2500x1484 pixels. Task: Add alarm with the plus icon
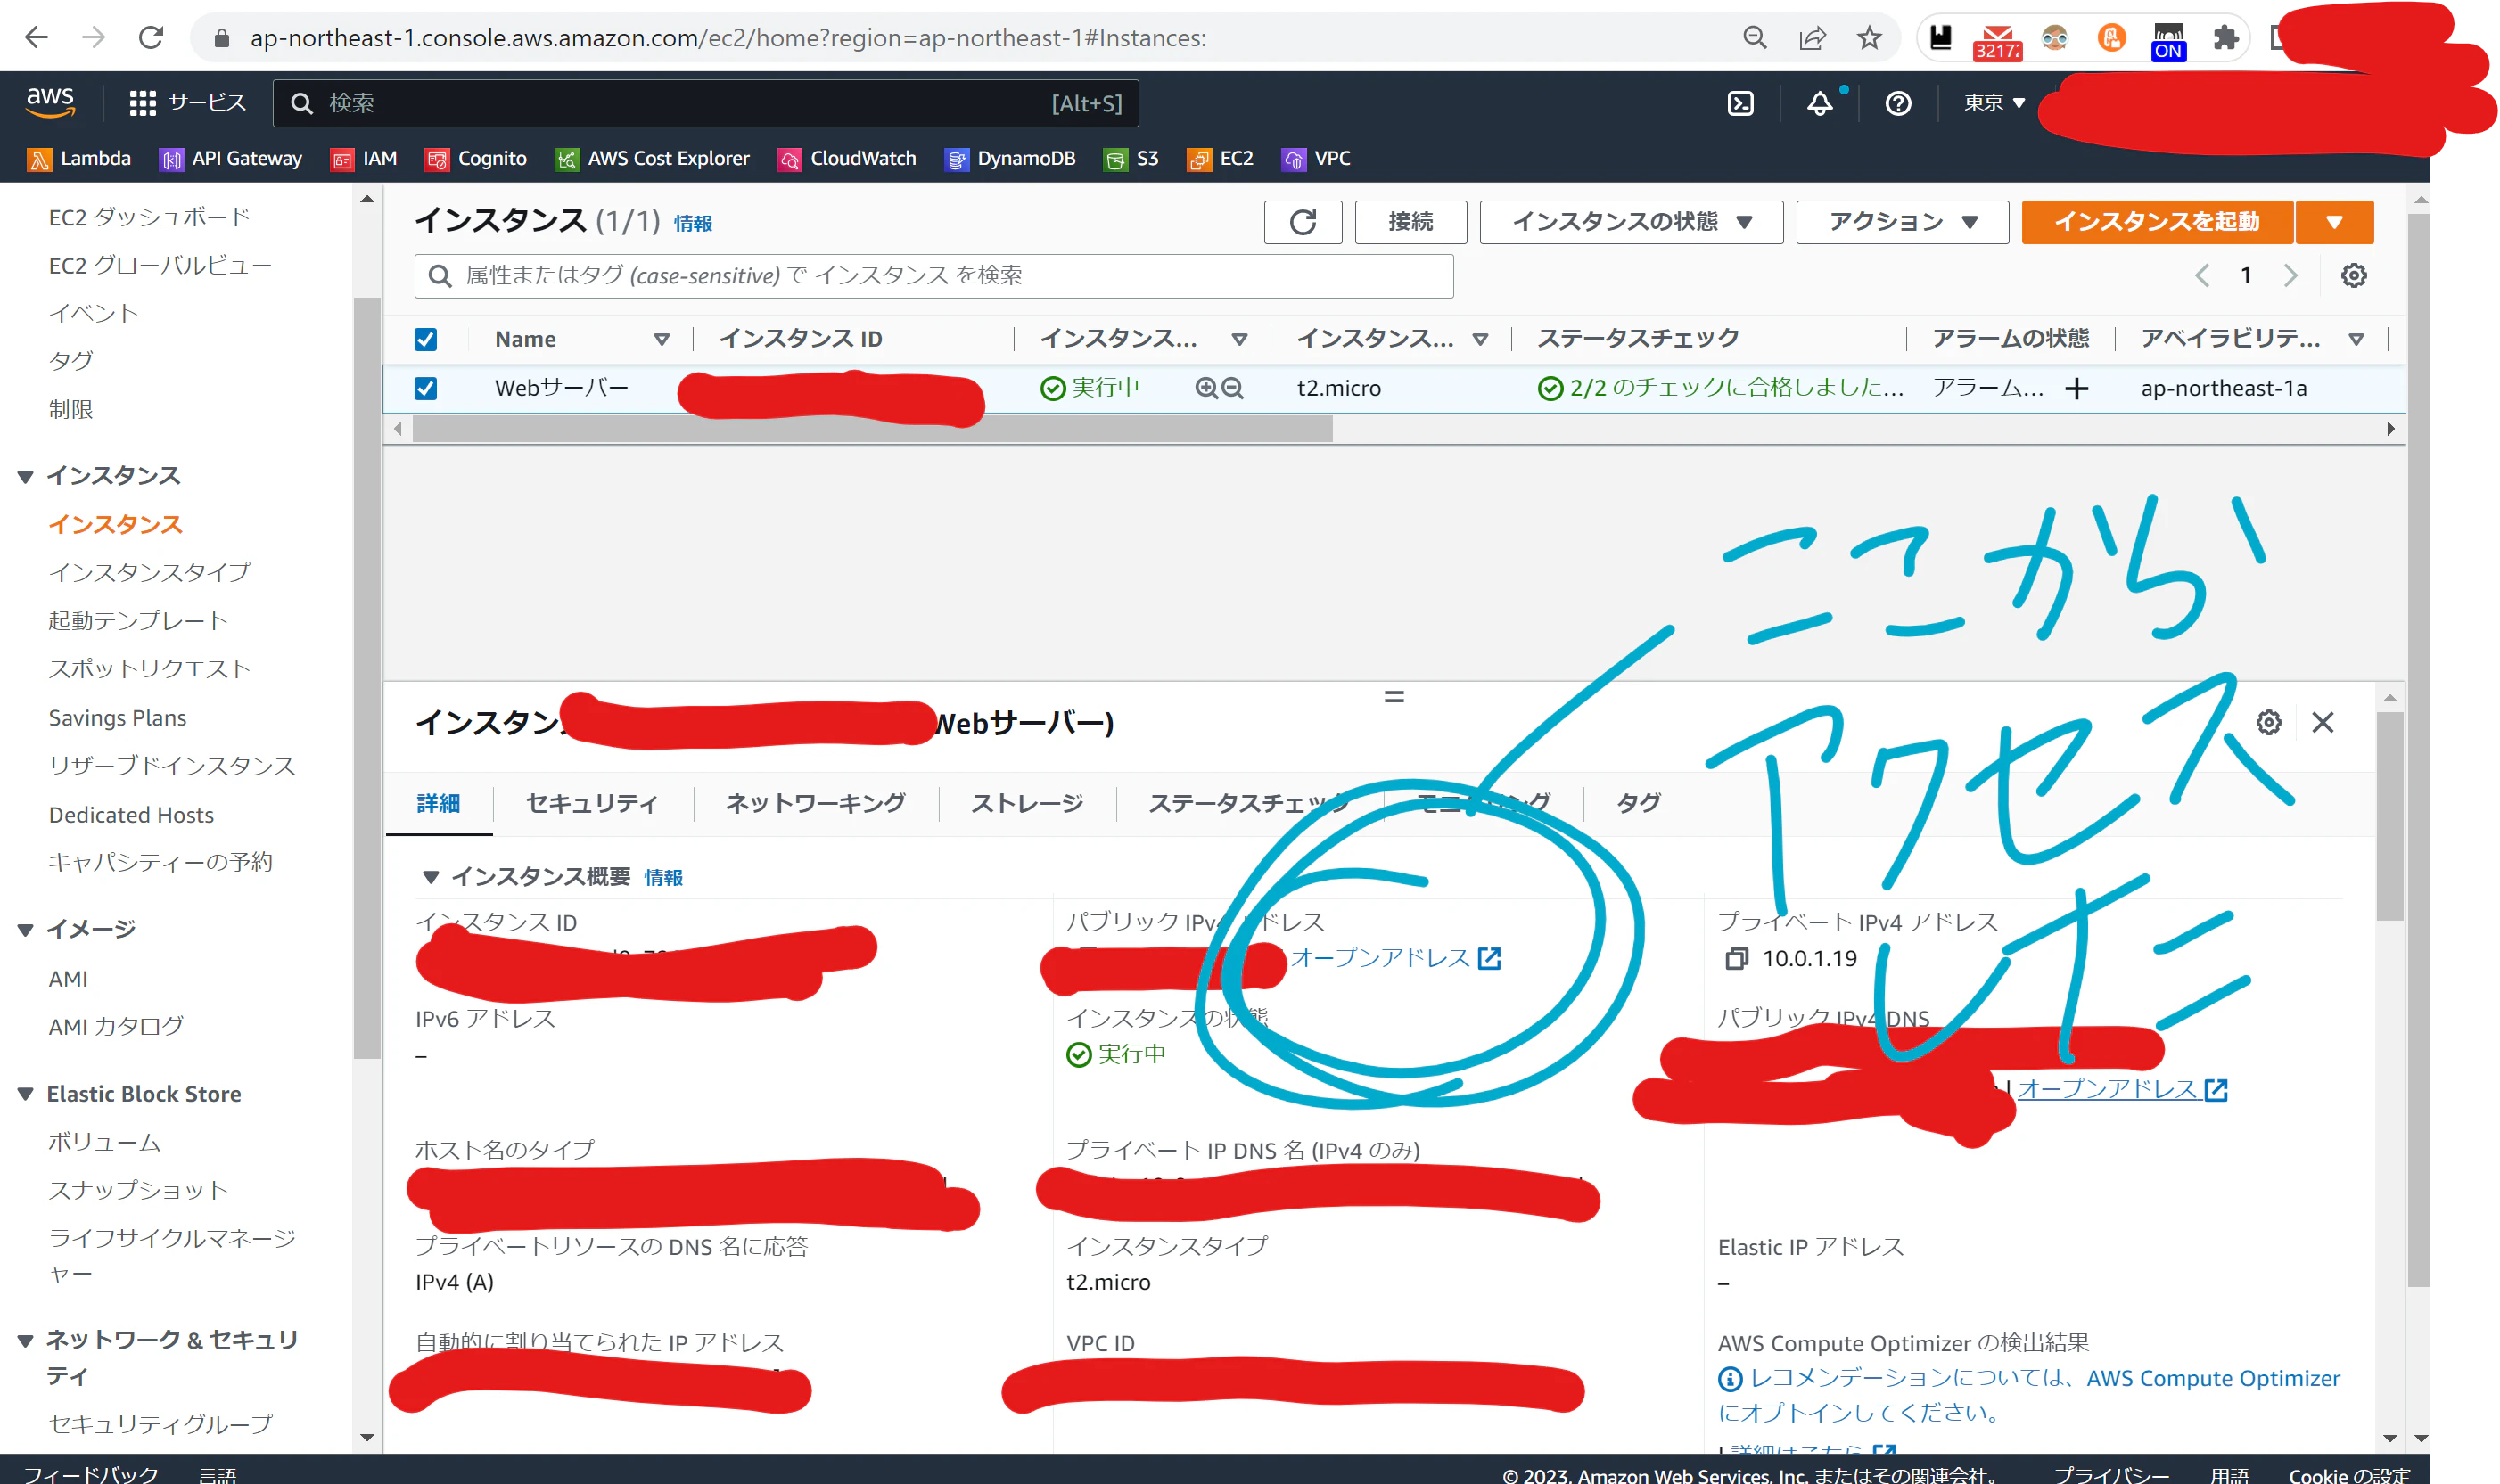coord(2077,389)
